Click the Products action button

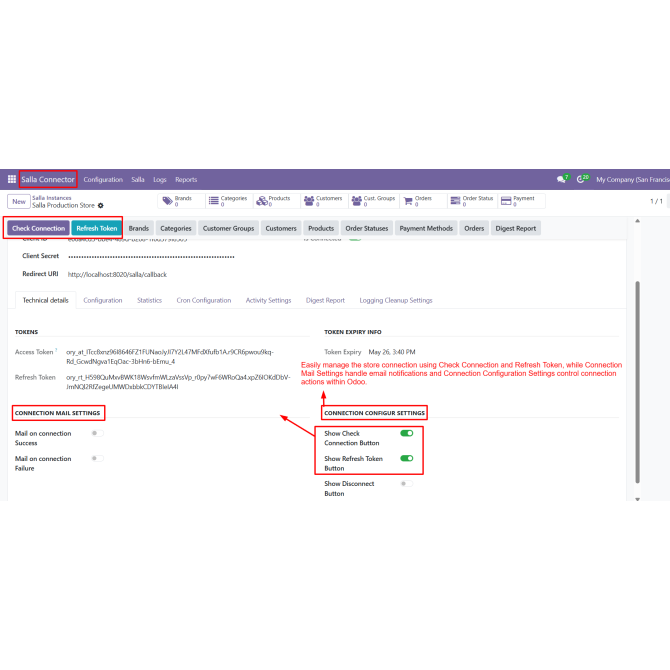click(x=321, y=228)
